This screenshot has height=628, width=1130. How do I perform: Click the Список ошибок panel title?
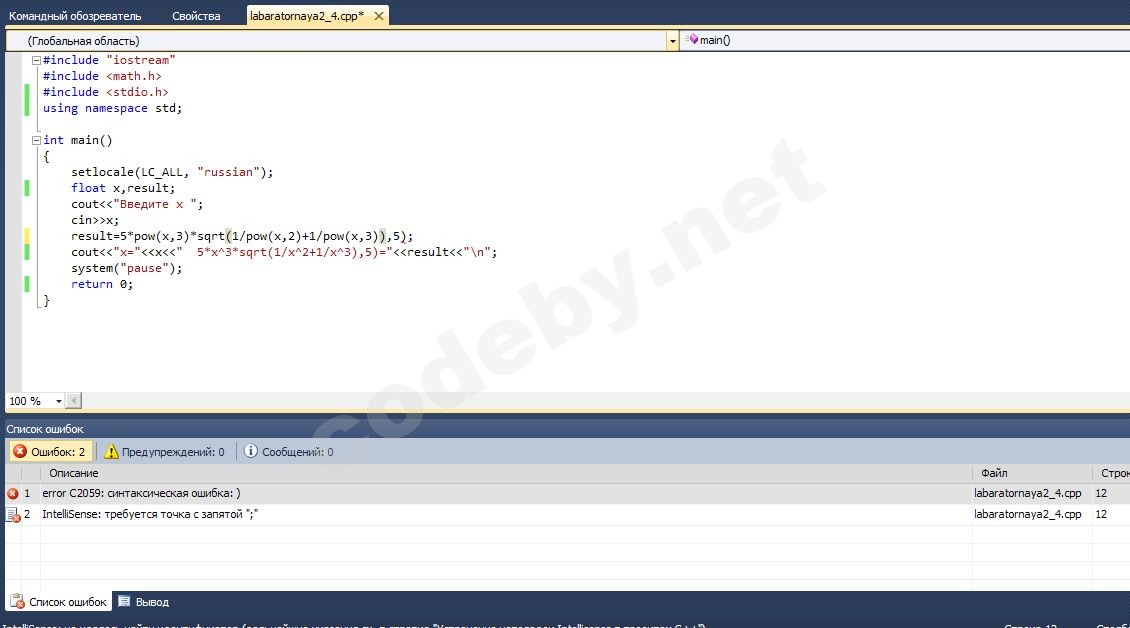[x=45, y=429]
